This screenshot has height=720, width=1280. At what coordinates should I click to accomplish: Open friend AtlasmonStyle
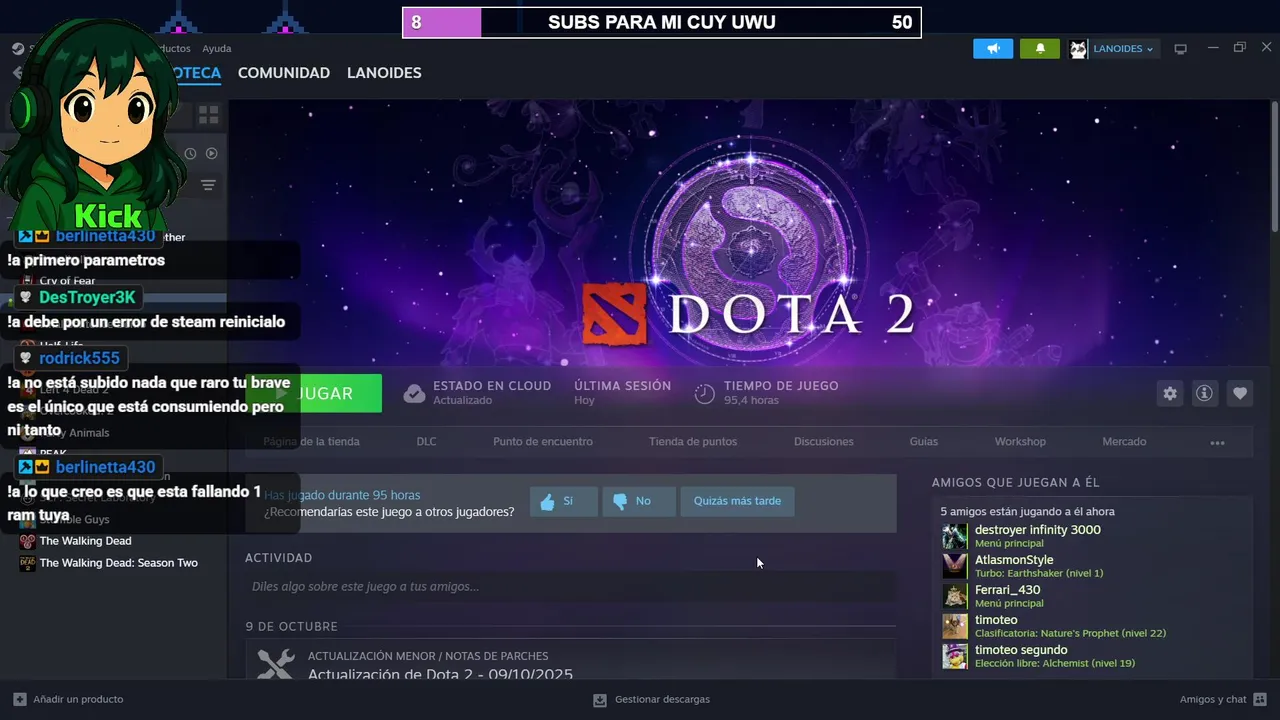point(1014,560)
